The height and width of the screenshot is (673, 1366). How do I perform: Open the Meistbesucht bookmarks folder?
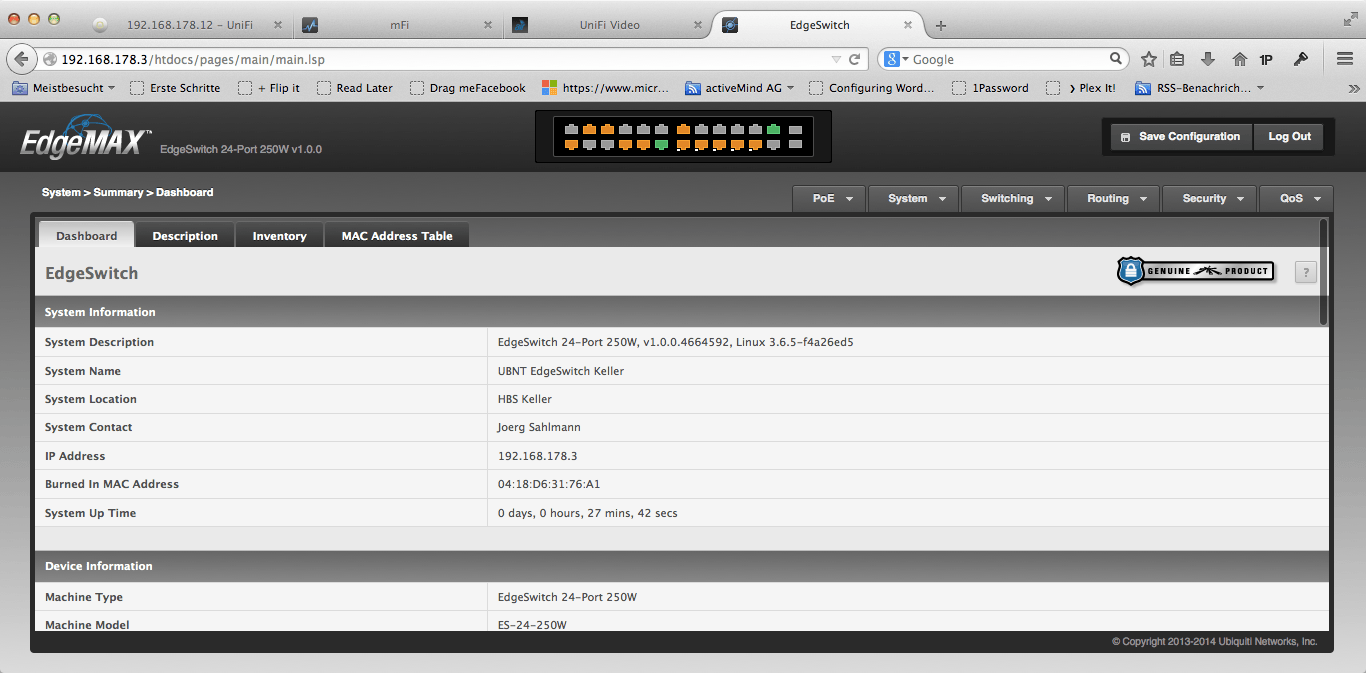(x=64, y=88)
